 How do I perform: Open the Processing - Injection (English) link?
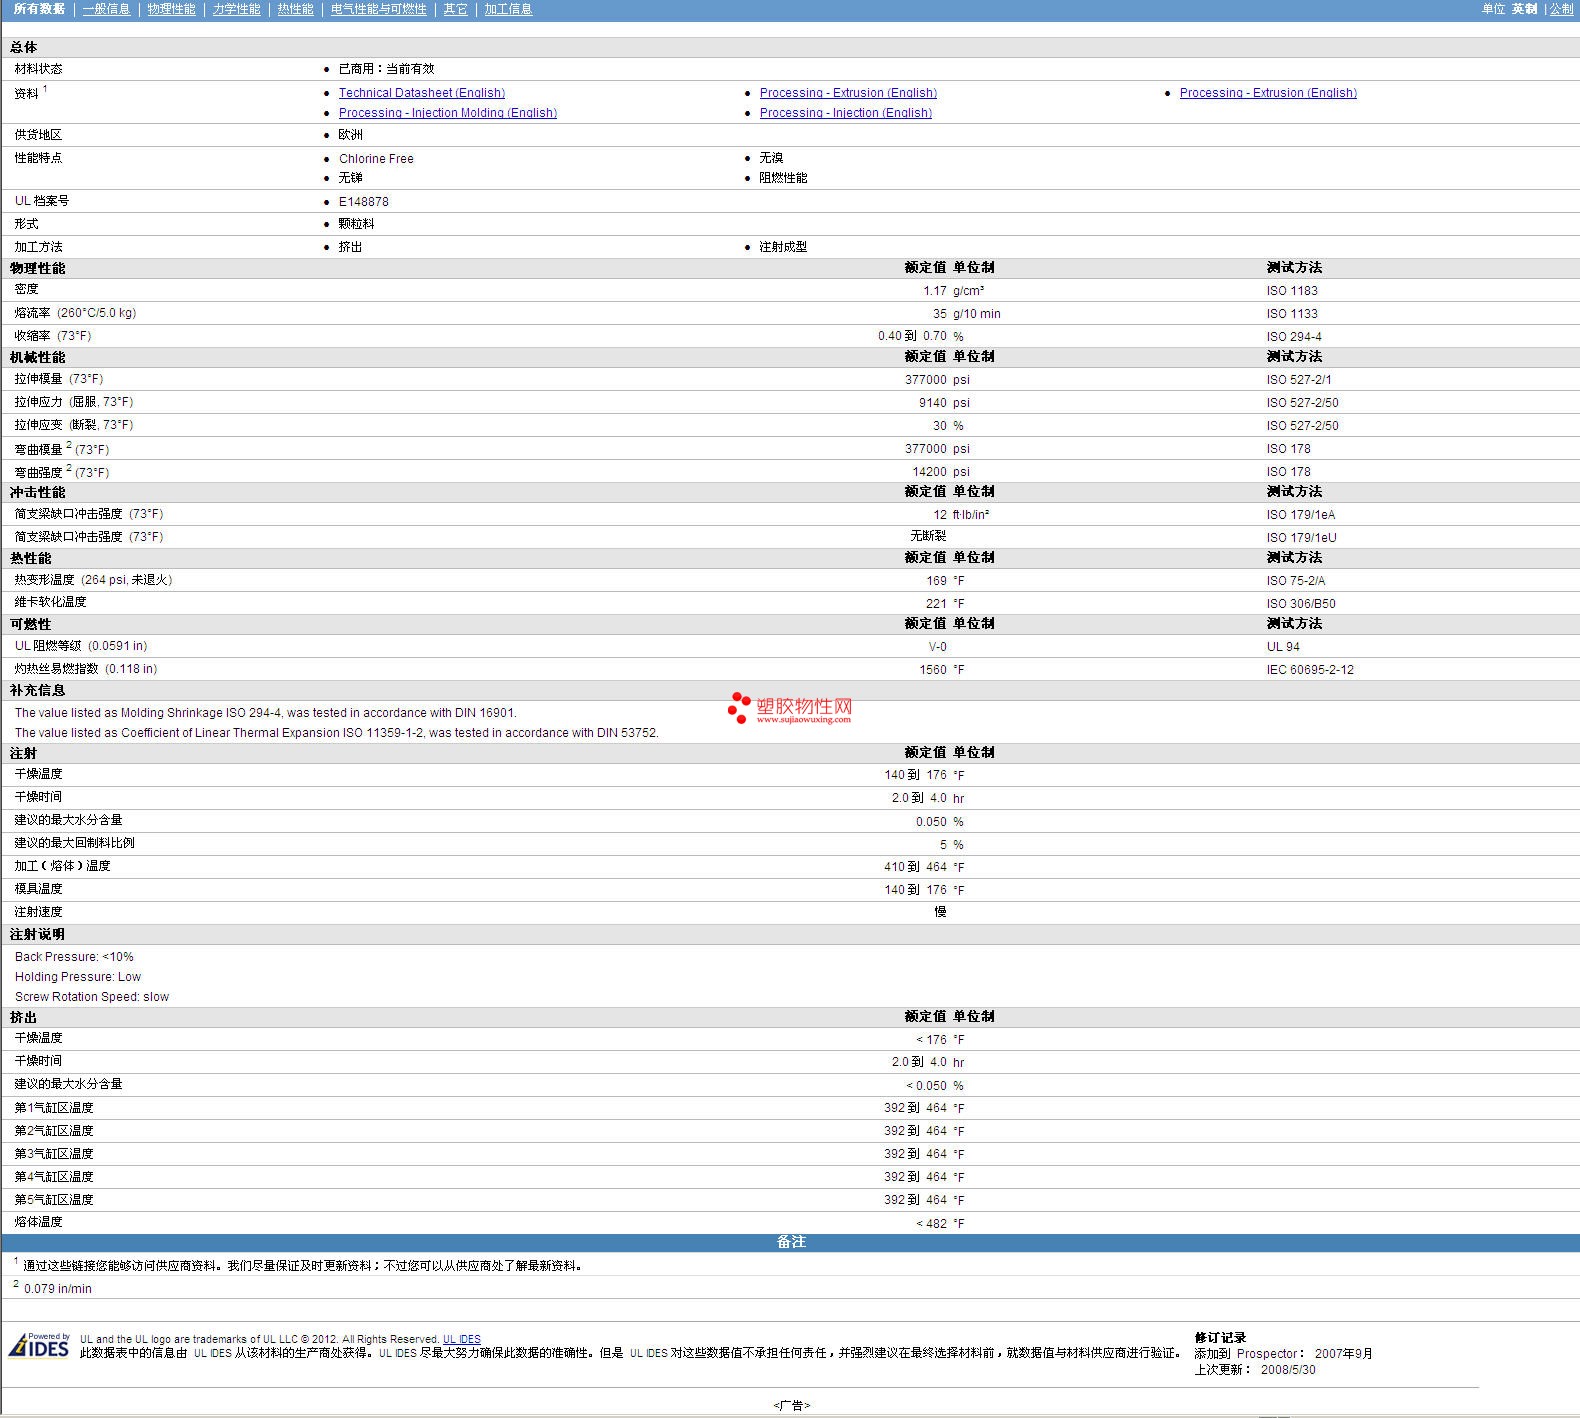click(845, 113)
